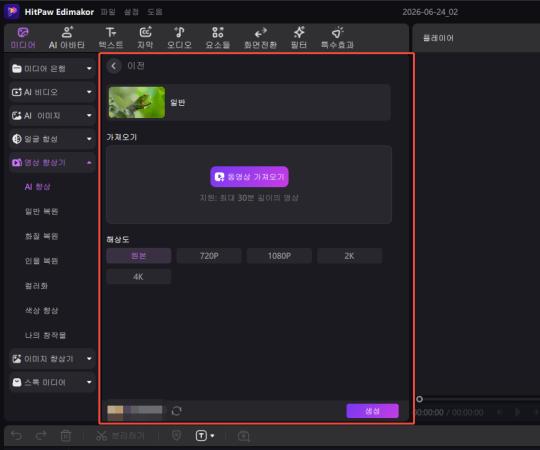Viewport: 540px width, 450px height.
Task: Click the blurred account credits box
Action: pos(135,410)
